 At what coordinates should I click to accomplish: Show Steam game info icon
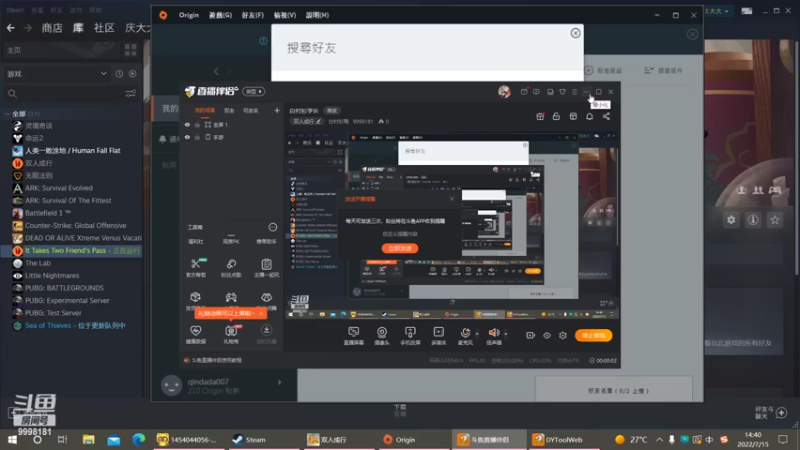[753, 220]
